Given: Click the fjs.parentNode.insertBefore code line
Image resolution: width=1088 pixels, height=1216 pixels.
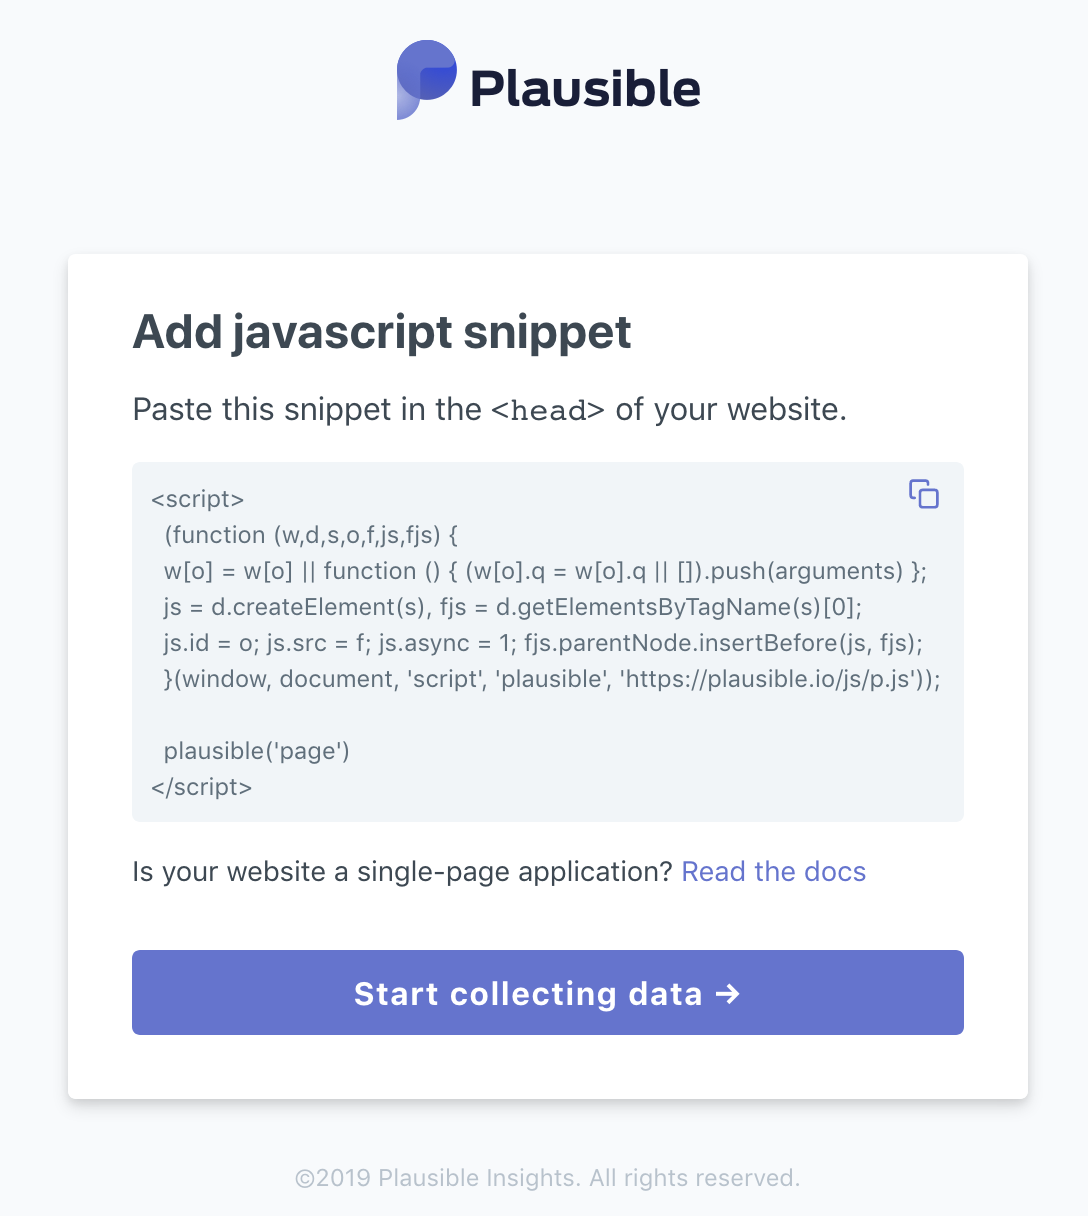Looking at the screenshot, I should (544, 643).
